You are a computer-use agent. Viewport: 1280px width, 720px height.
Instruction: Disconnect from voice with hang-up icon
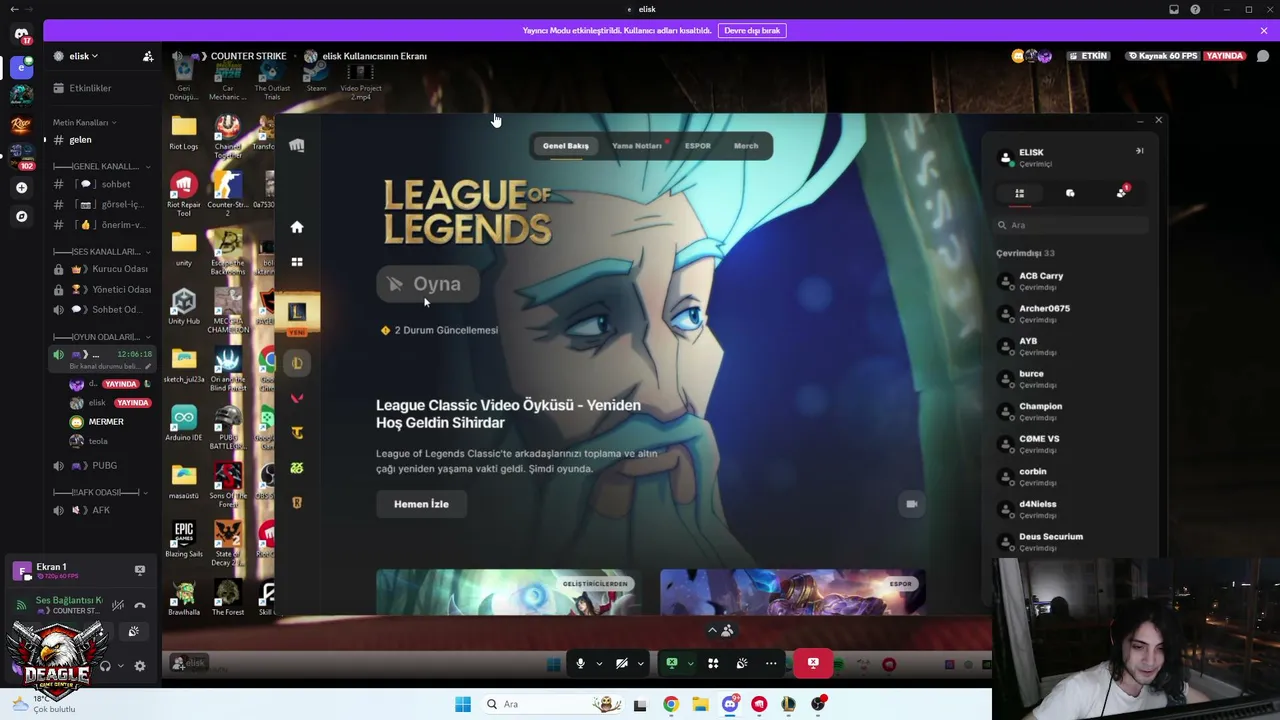point(140,605)
